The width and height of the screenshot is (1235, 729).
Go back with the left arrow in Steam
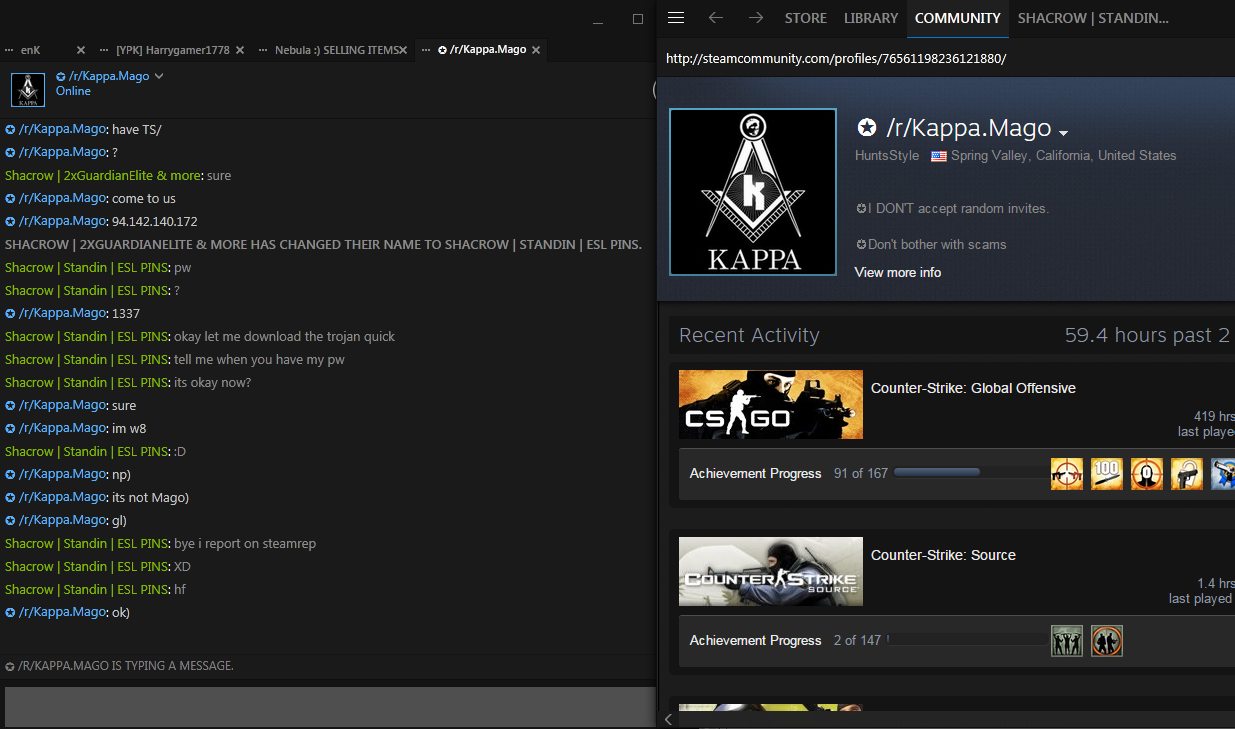[715, 18]
